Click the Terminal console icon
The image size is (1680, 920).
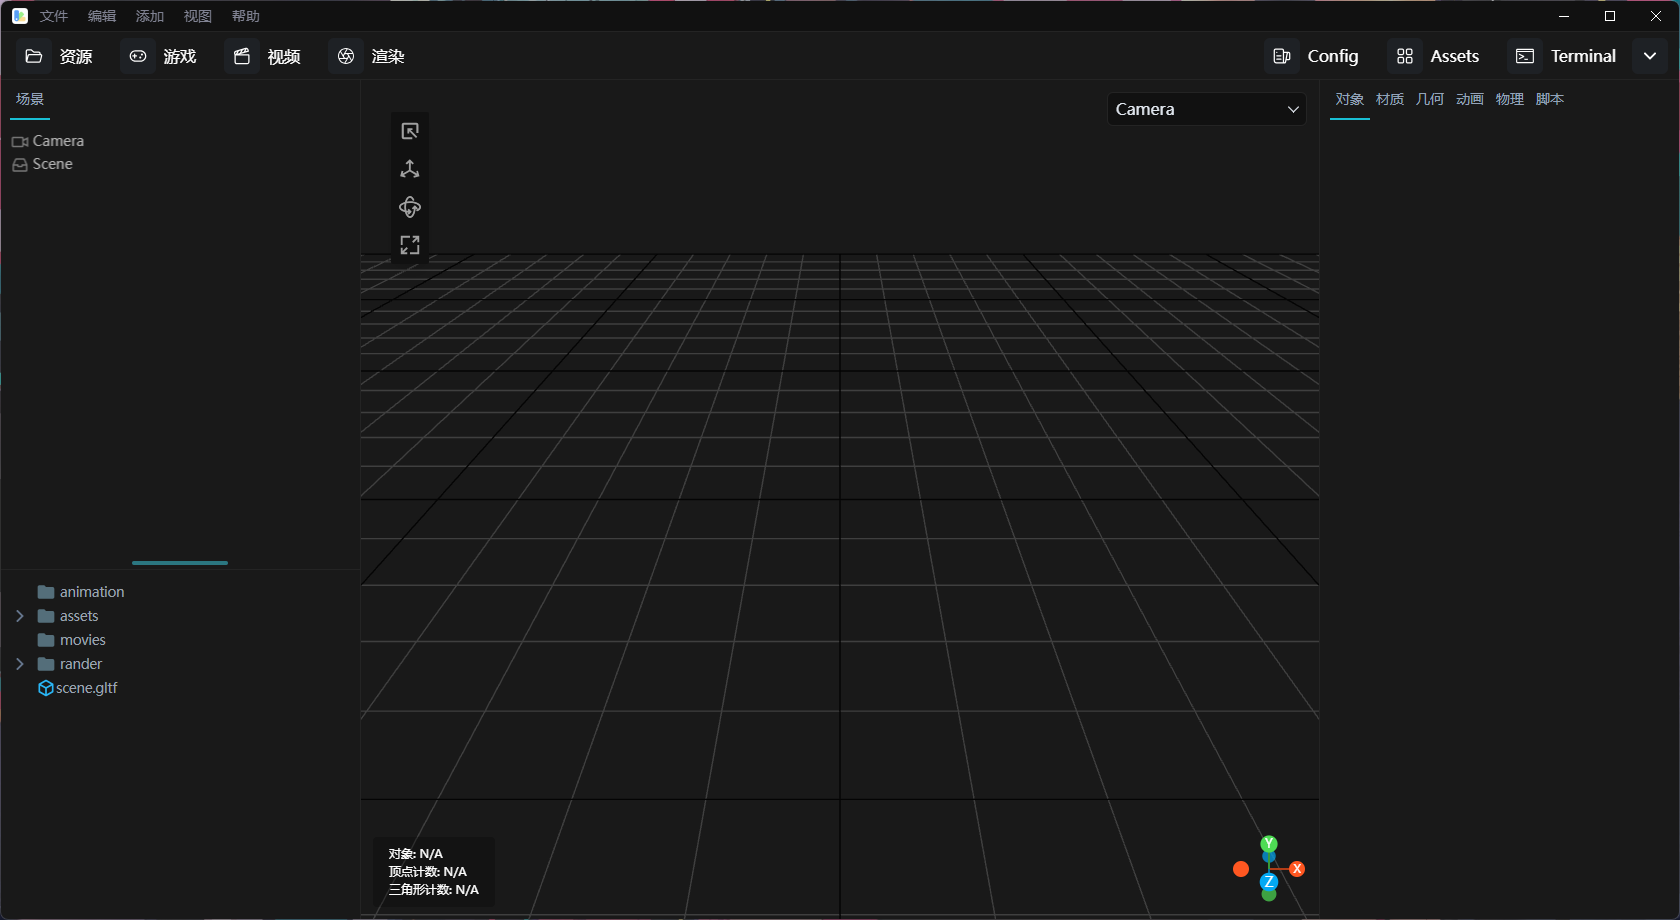pos(1525,56)
